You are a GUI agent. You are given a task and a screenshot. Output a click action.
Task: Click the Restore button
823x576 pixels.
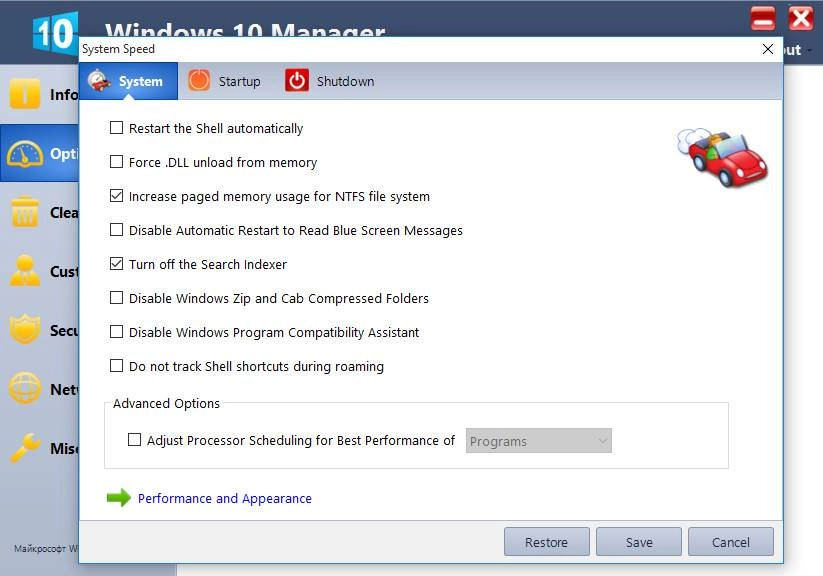click(546, 542)
